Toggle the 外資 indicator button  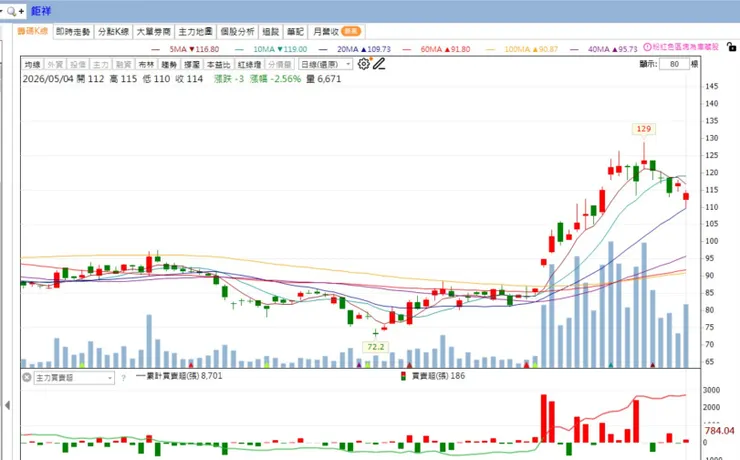pyautogui.click(x=55, y=64)
